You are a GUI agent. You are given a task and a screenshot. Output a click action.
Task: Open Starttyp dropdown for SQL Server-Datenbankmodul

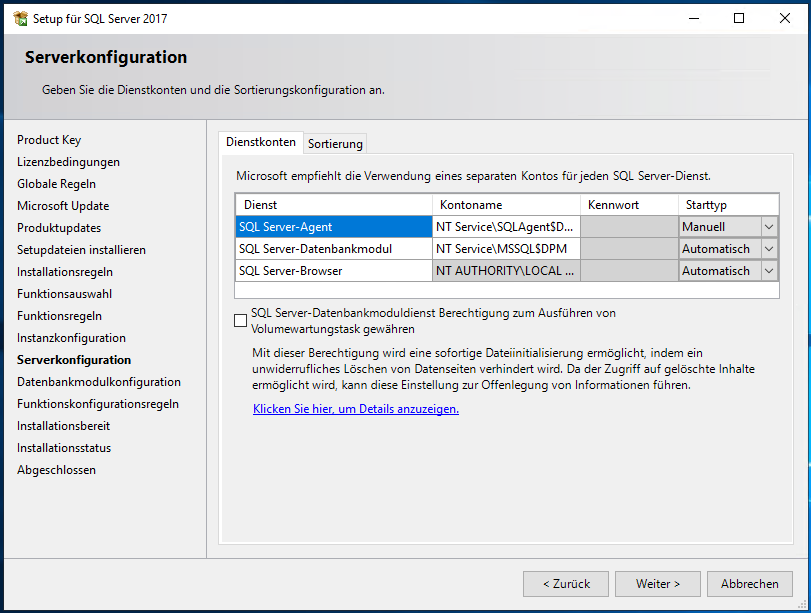tap(769, 249)
